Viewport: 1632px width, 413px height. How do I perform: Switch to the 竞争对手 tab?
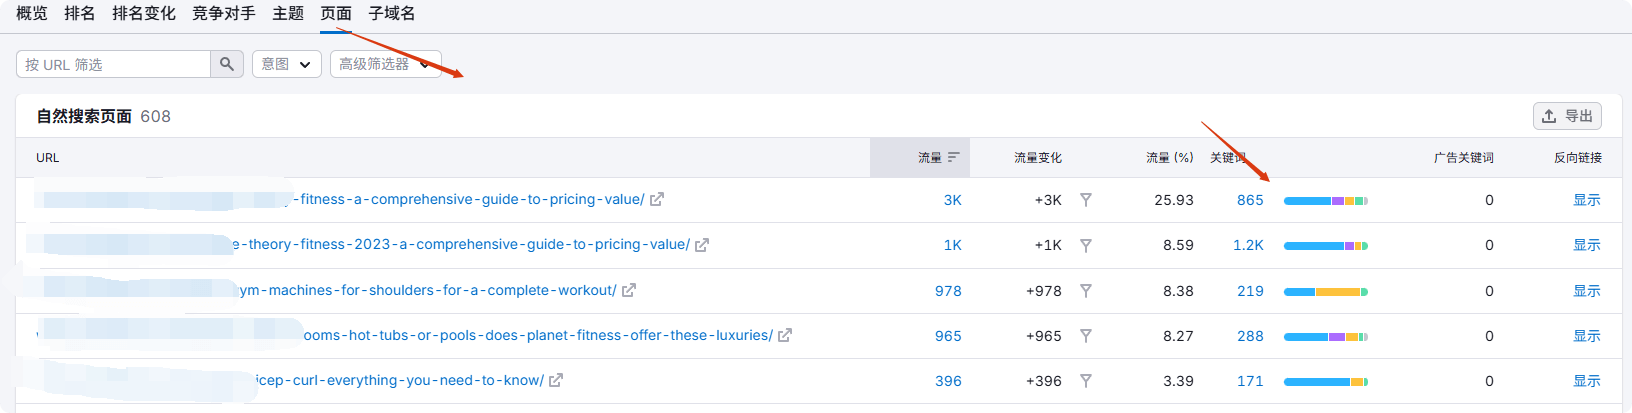coord(224,14)
